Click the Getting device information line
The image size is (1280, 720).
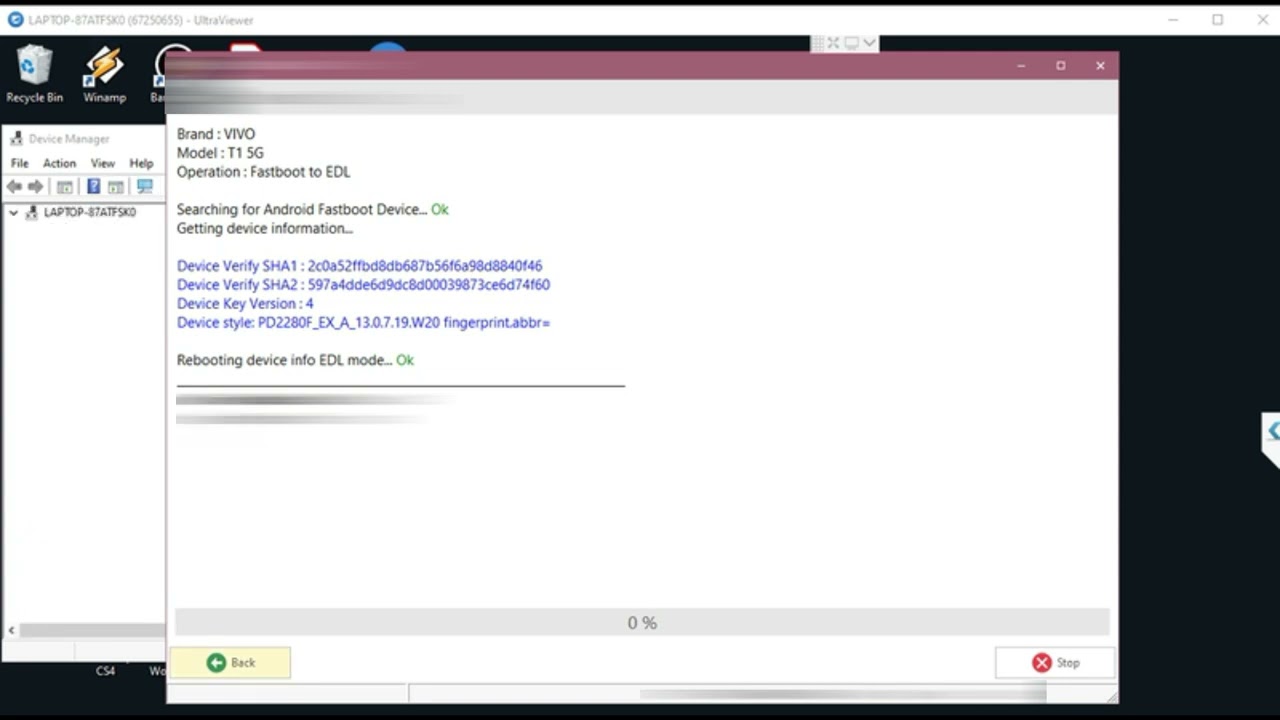click(264, 229)
